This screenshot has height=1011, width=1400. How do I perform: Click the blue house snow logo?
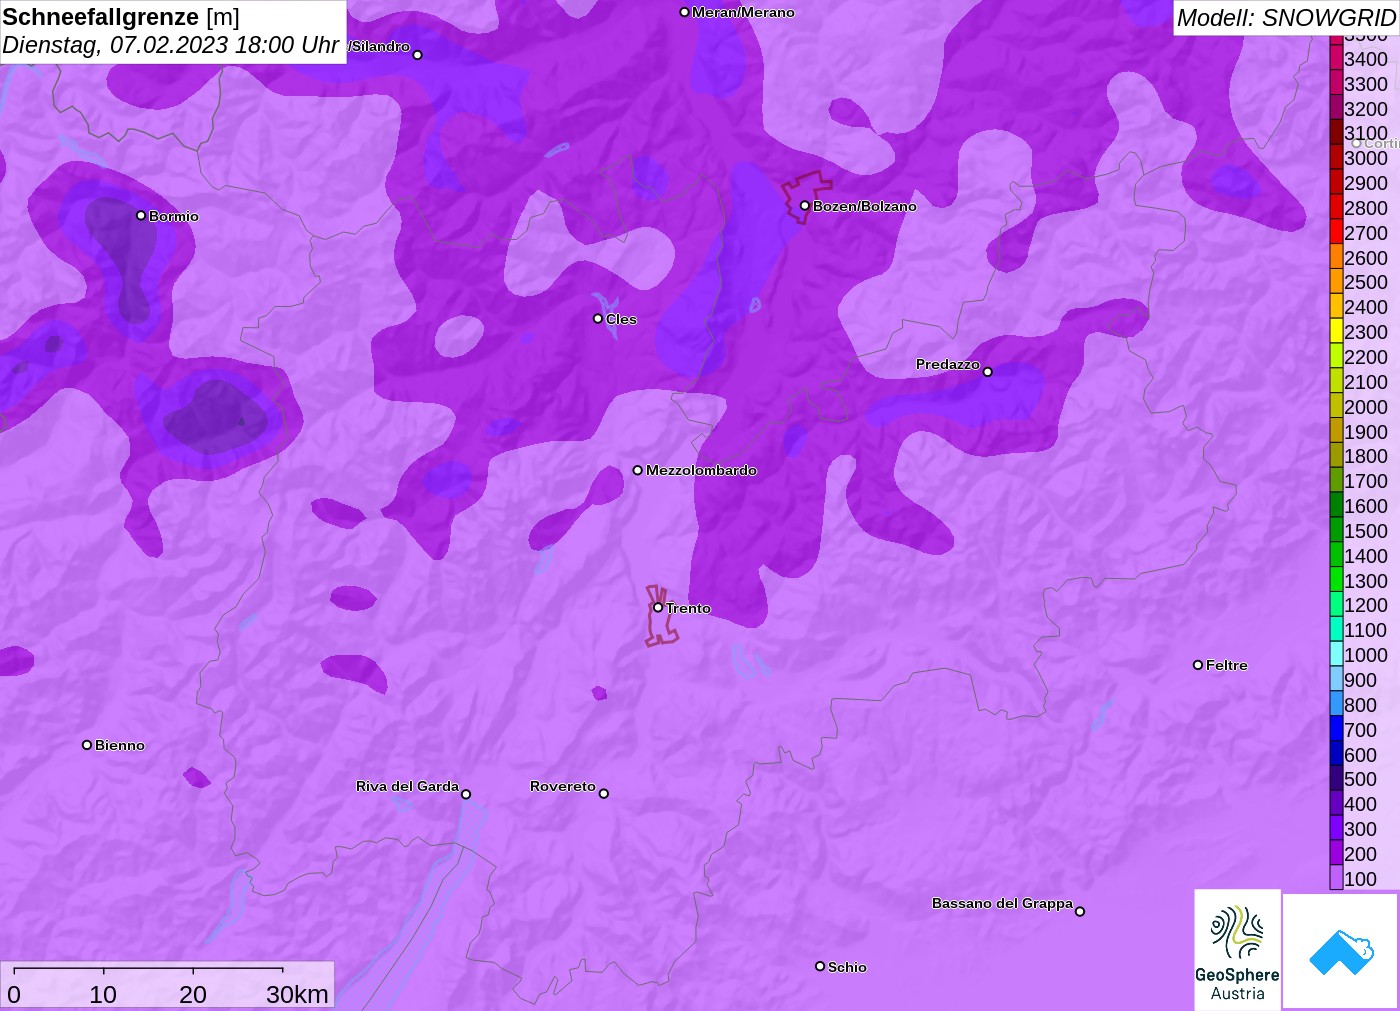(x=1341, y=951)
